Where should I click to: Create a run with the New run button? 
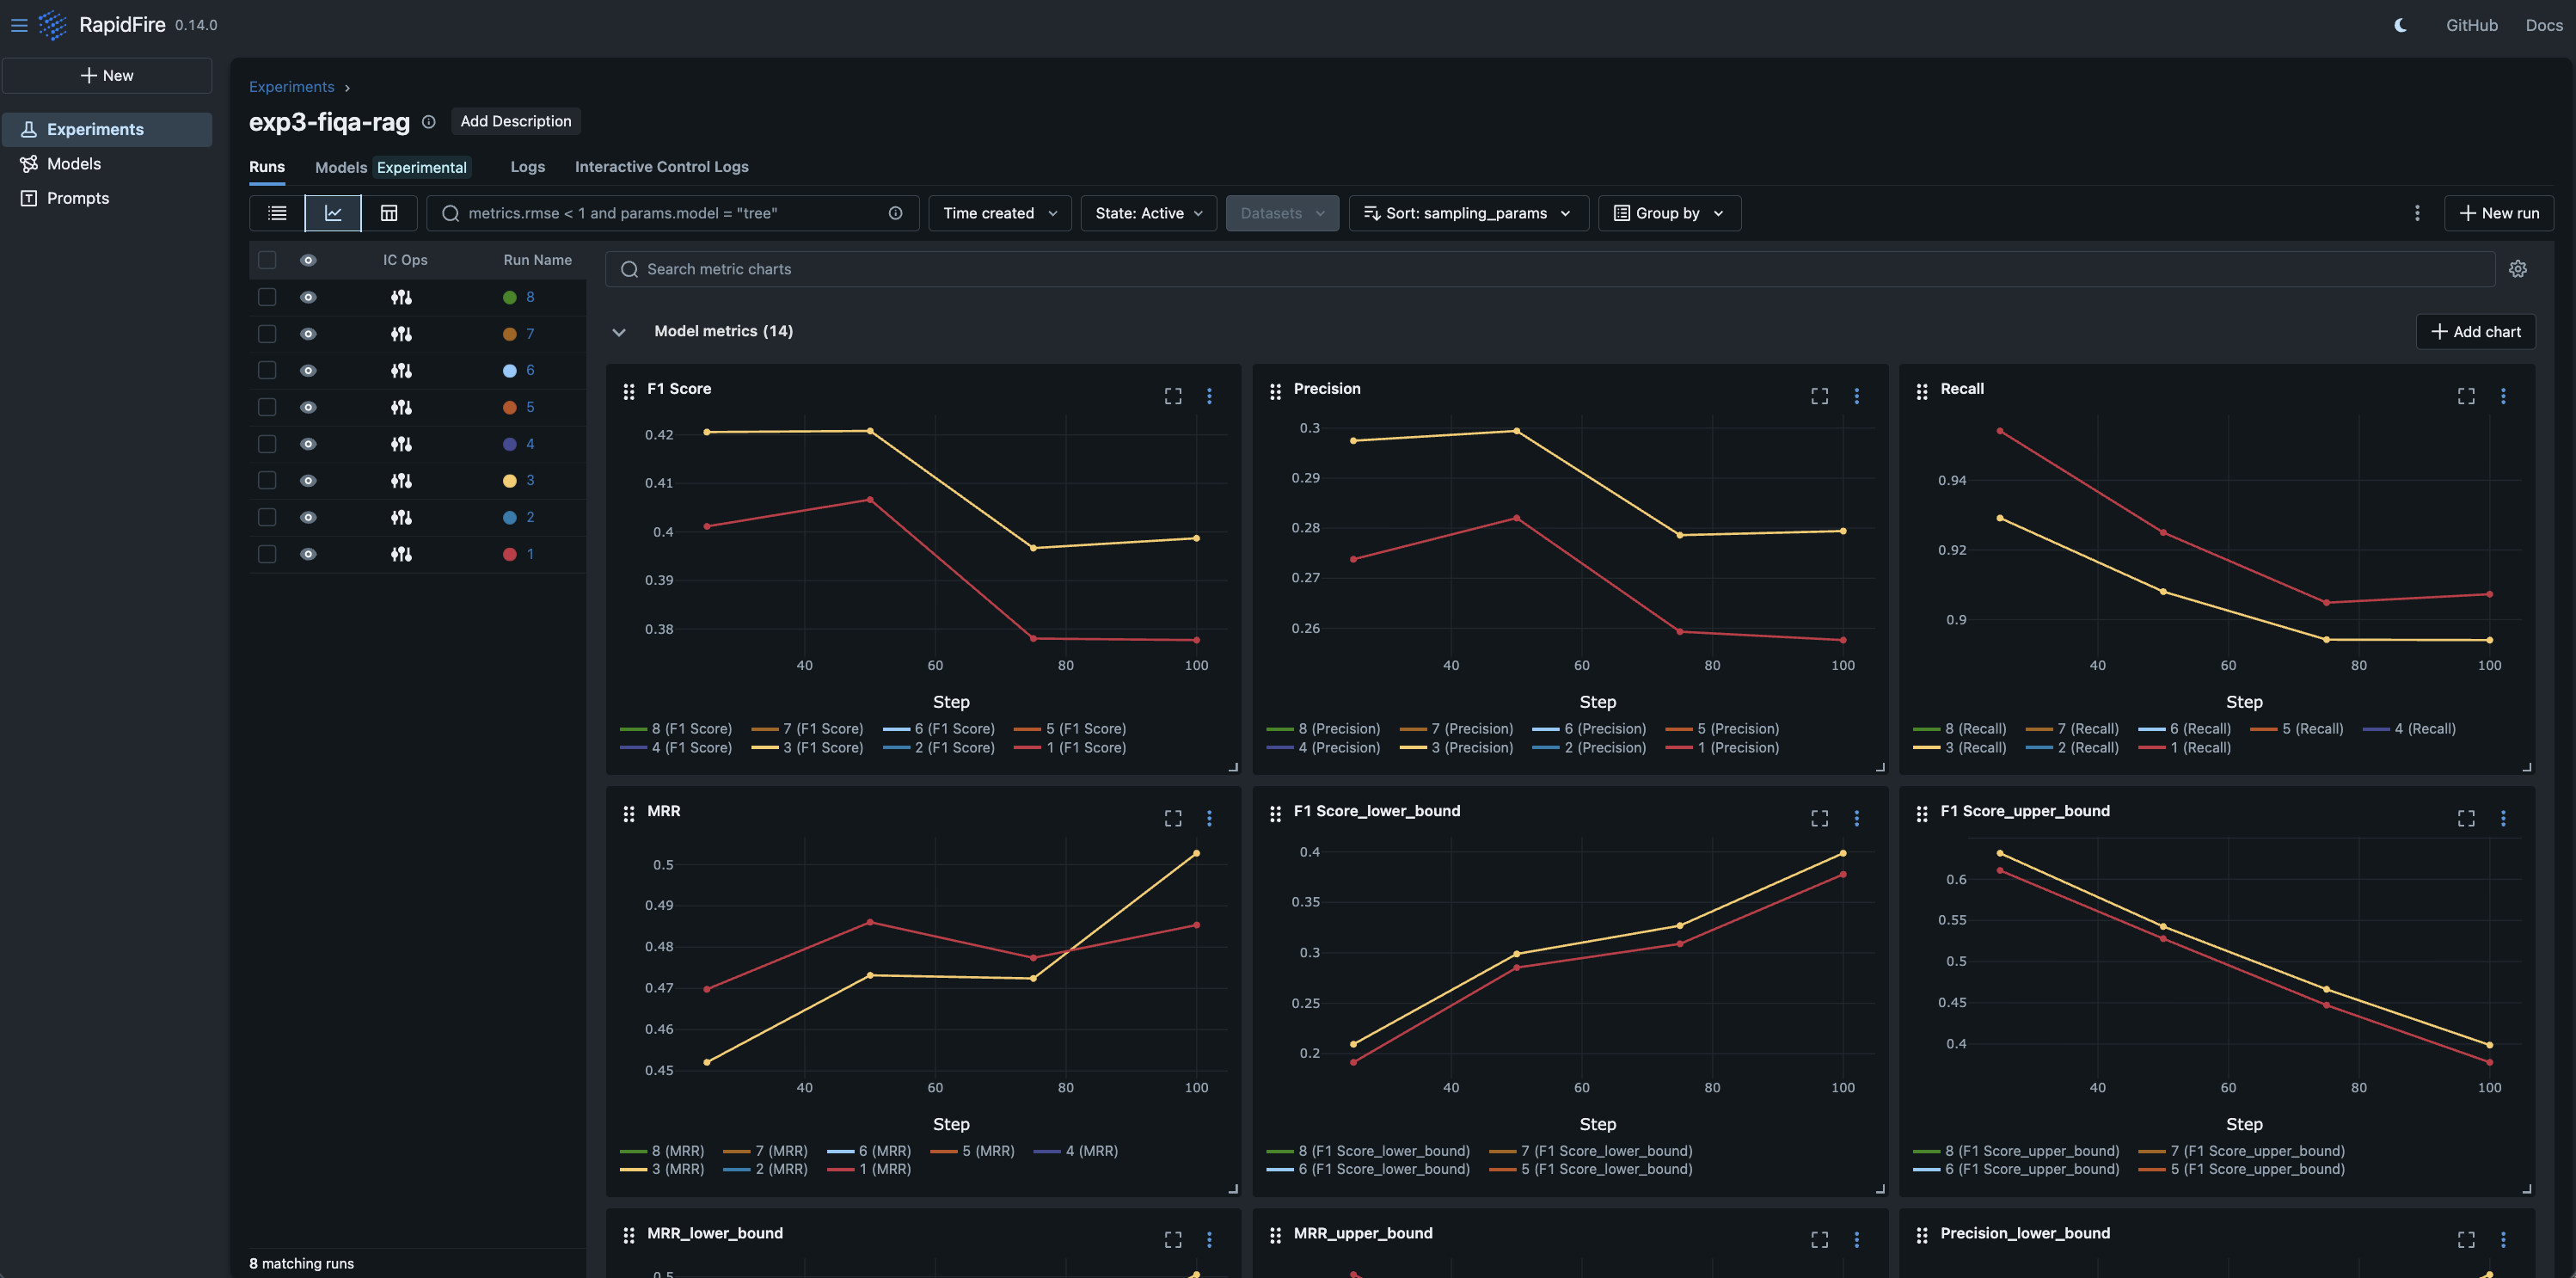coord(2499,212)
